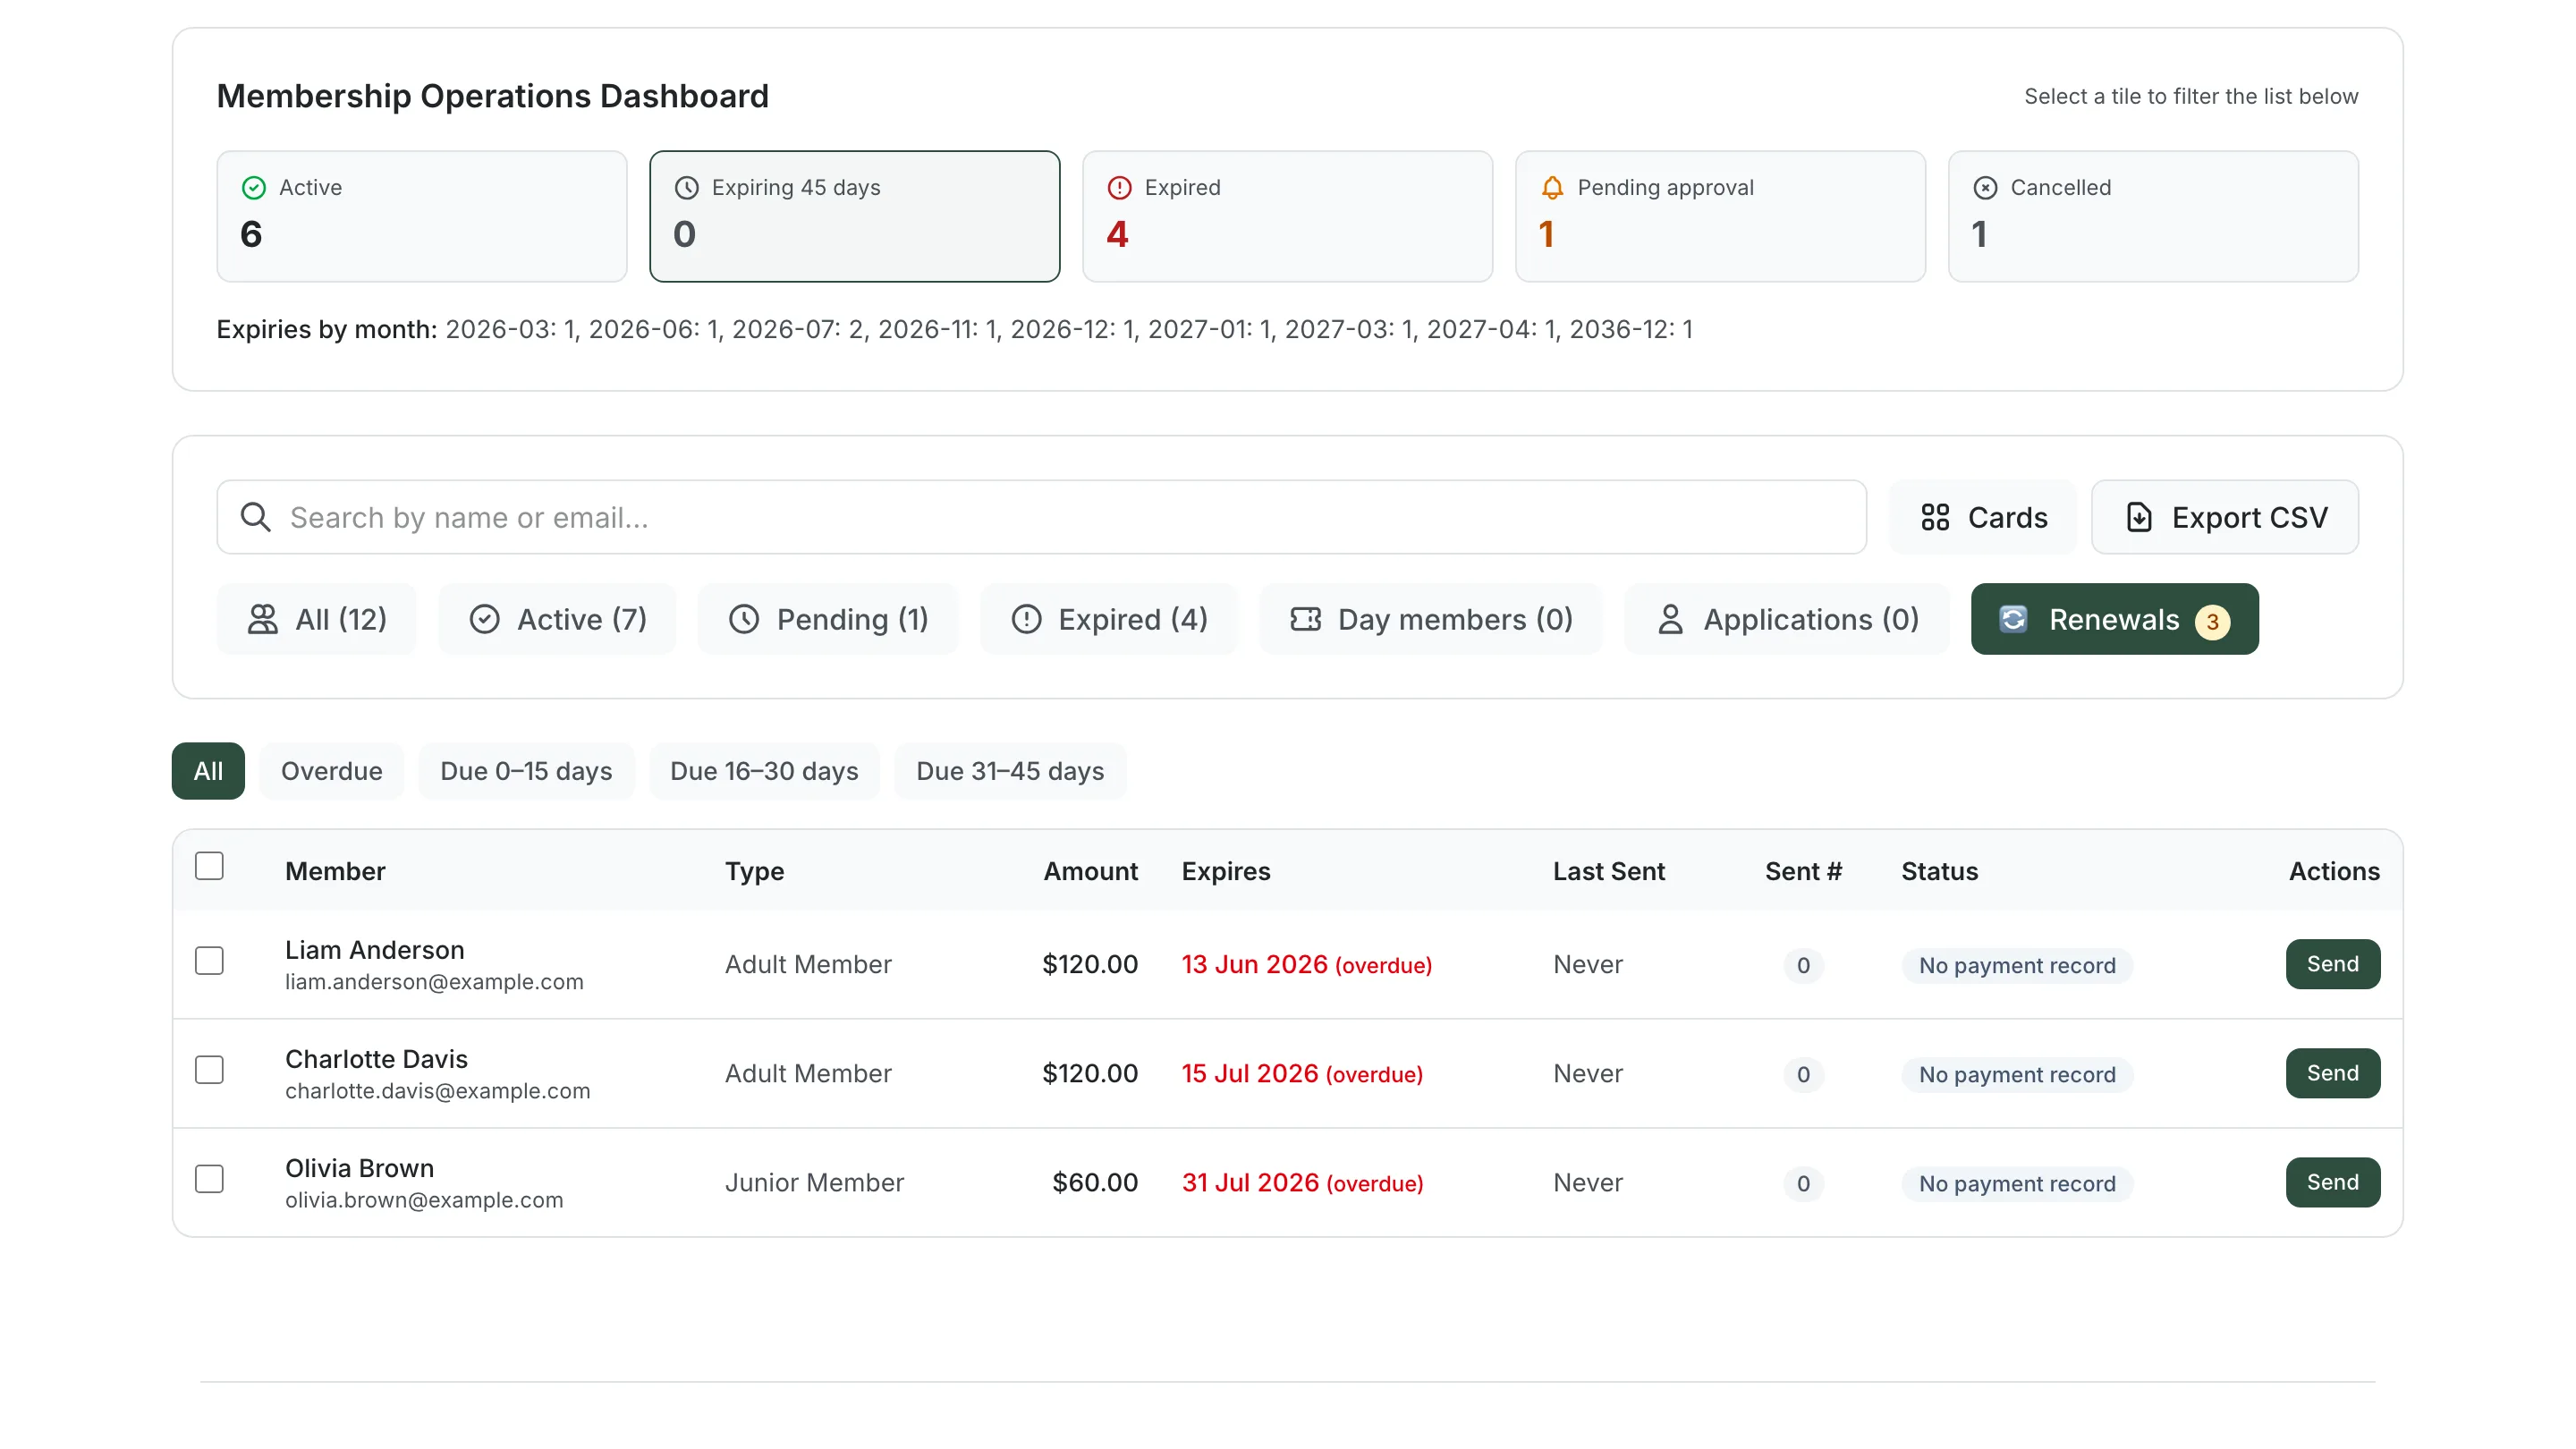Image resolution: width=2576 pixels, height=1449 pixels.
Task: Select the Pending approval tile
Action: (1721, 216)
